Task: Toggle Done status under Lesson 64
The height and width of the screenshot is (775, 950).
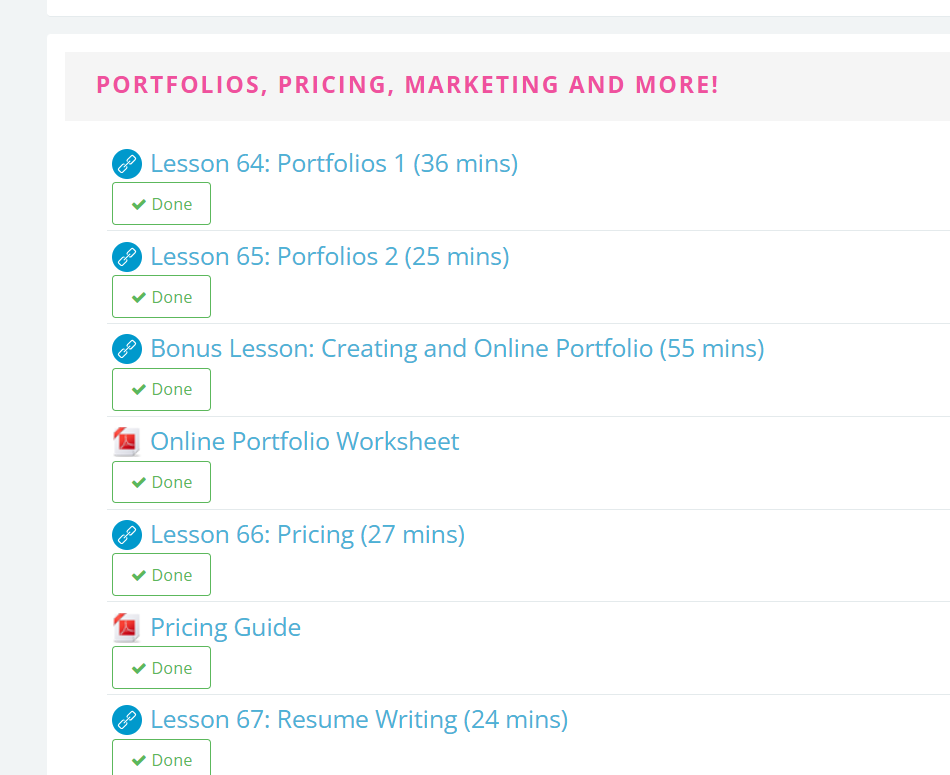Action: pyautogui.click(x=161, y=204)
